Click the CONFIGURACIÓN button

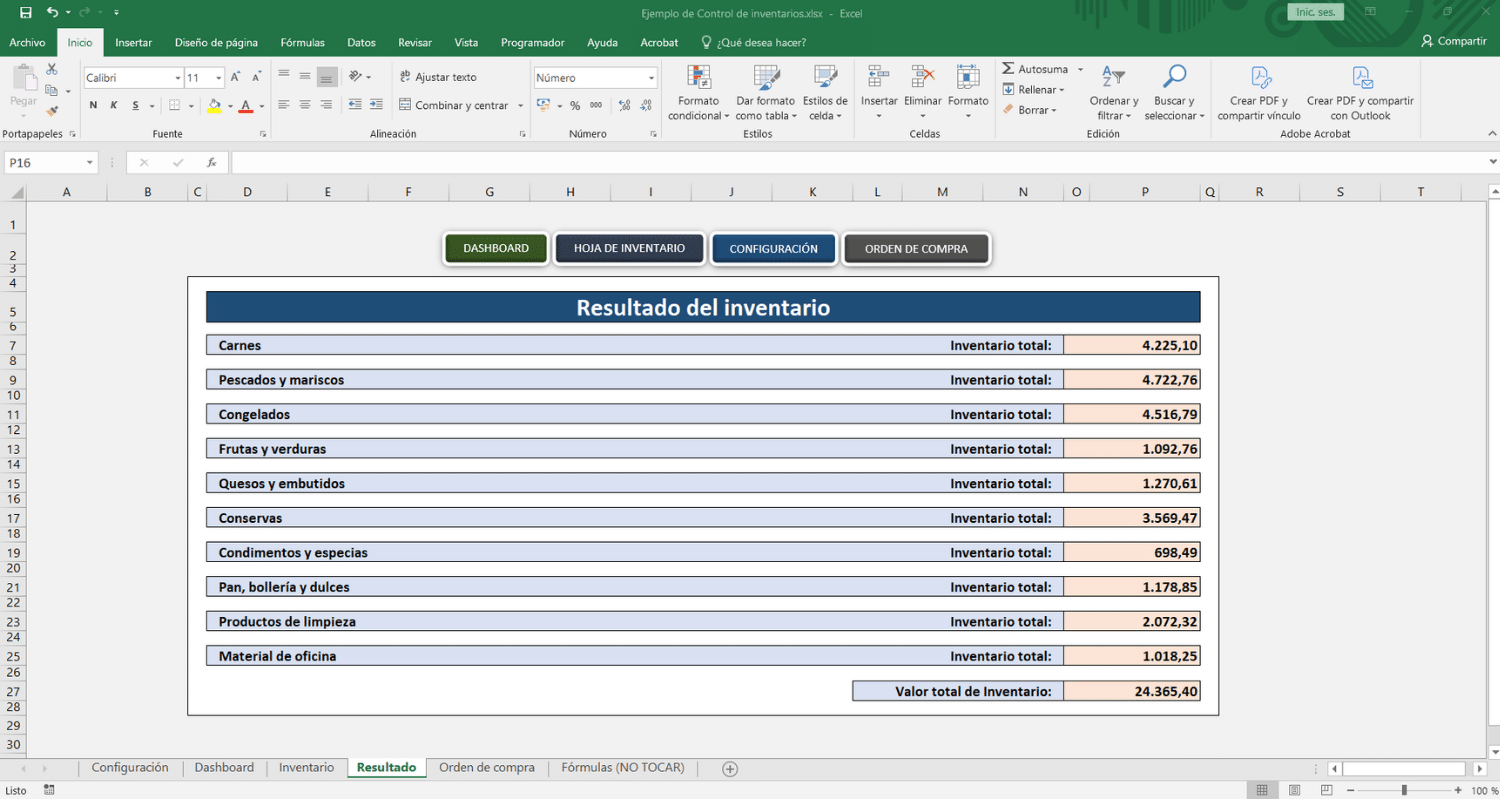(x=773, y=249)
